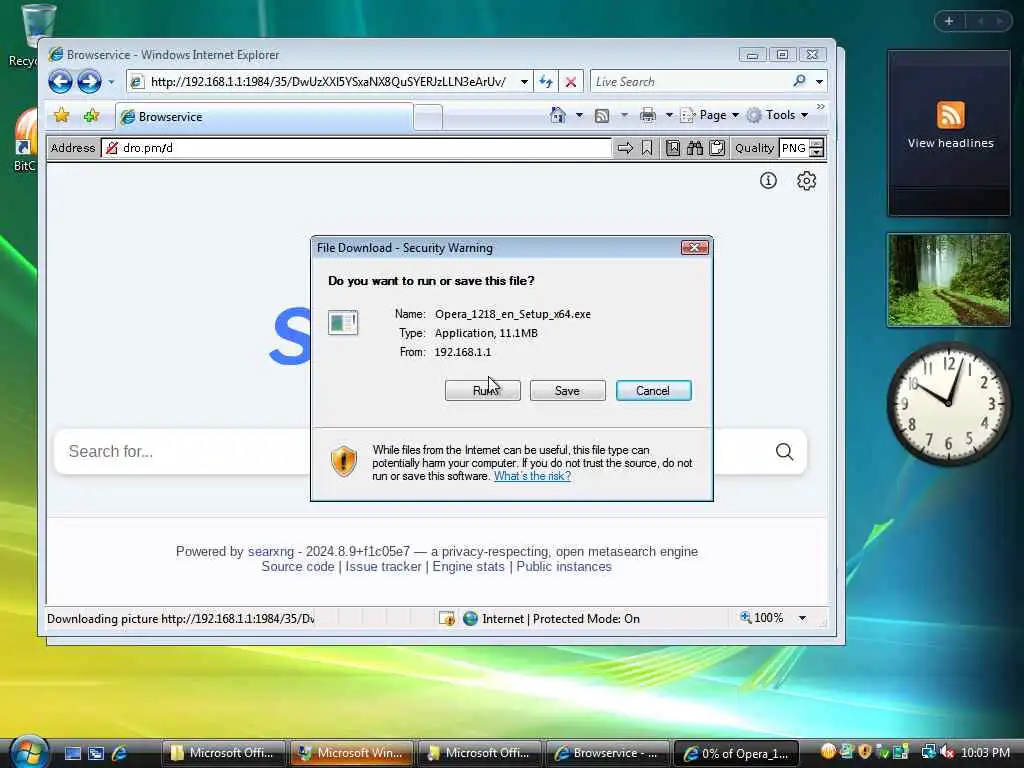Click the Browservice Go arrow button
Viewport: 1024px width, 768px height.
(x=625, y=148)
